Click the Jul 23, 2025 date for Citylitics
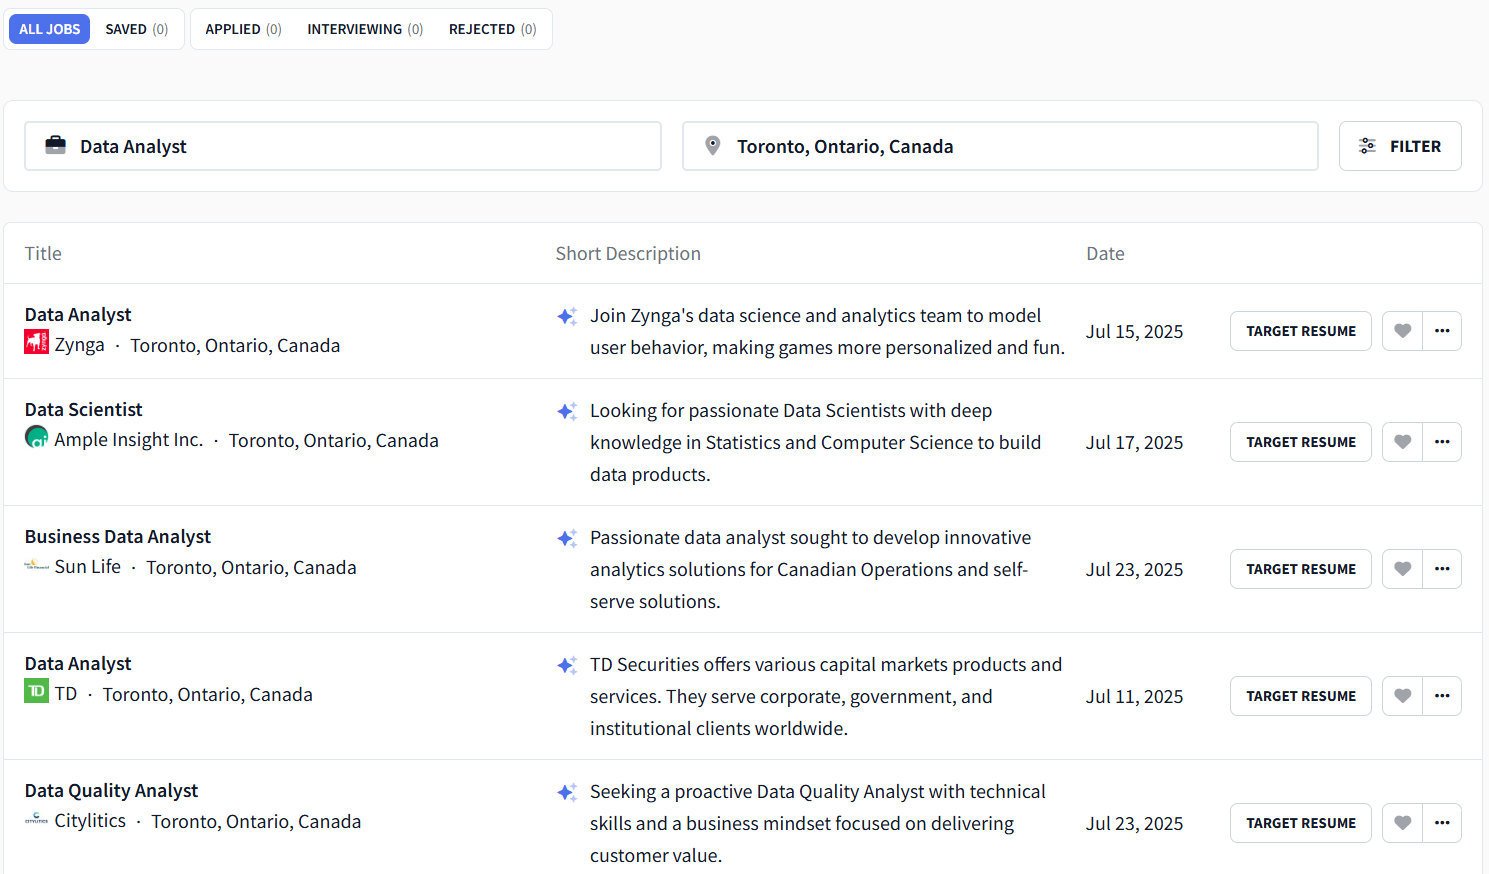Viewport: 1489px width, 874px height. [1134, 824]
